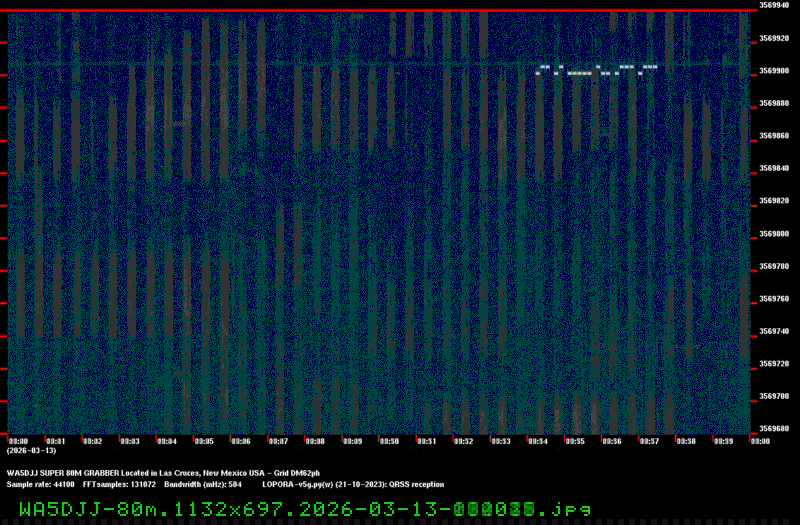800x525 pixels.
Task: Click the 00:03 time axis label
Action: (x=129, y=440)
